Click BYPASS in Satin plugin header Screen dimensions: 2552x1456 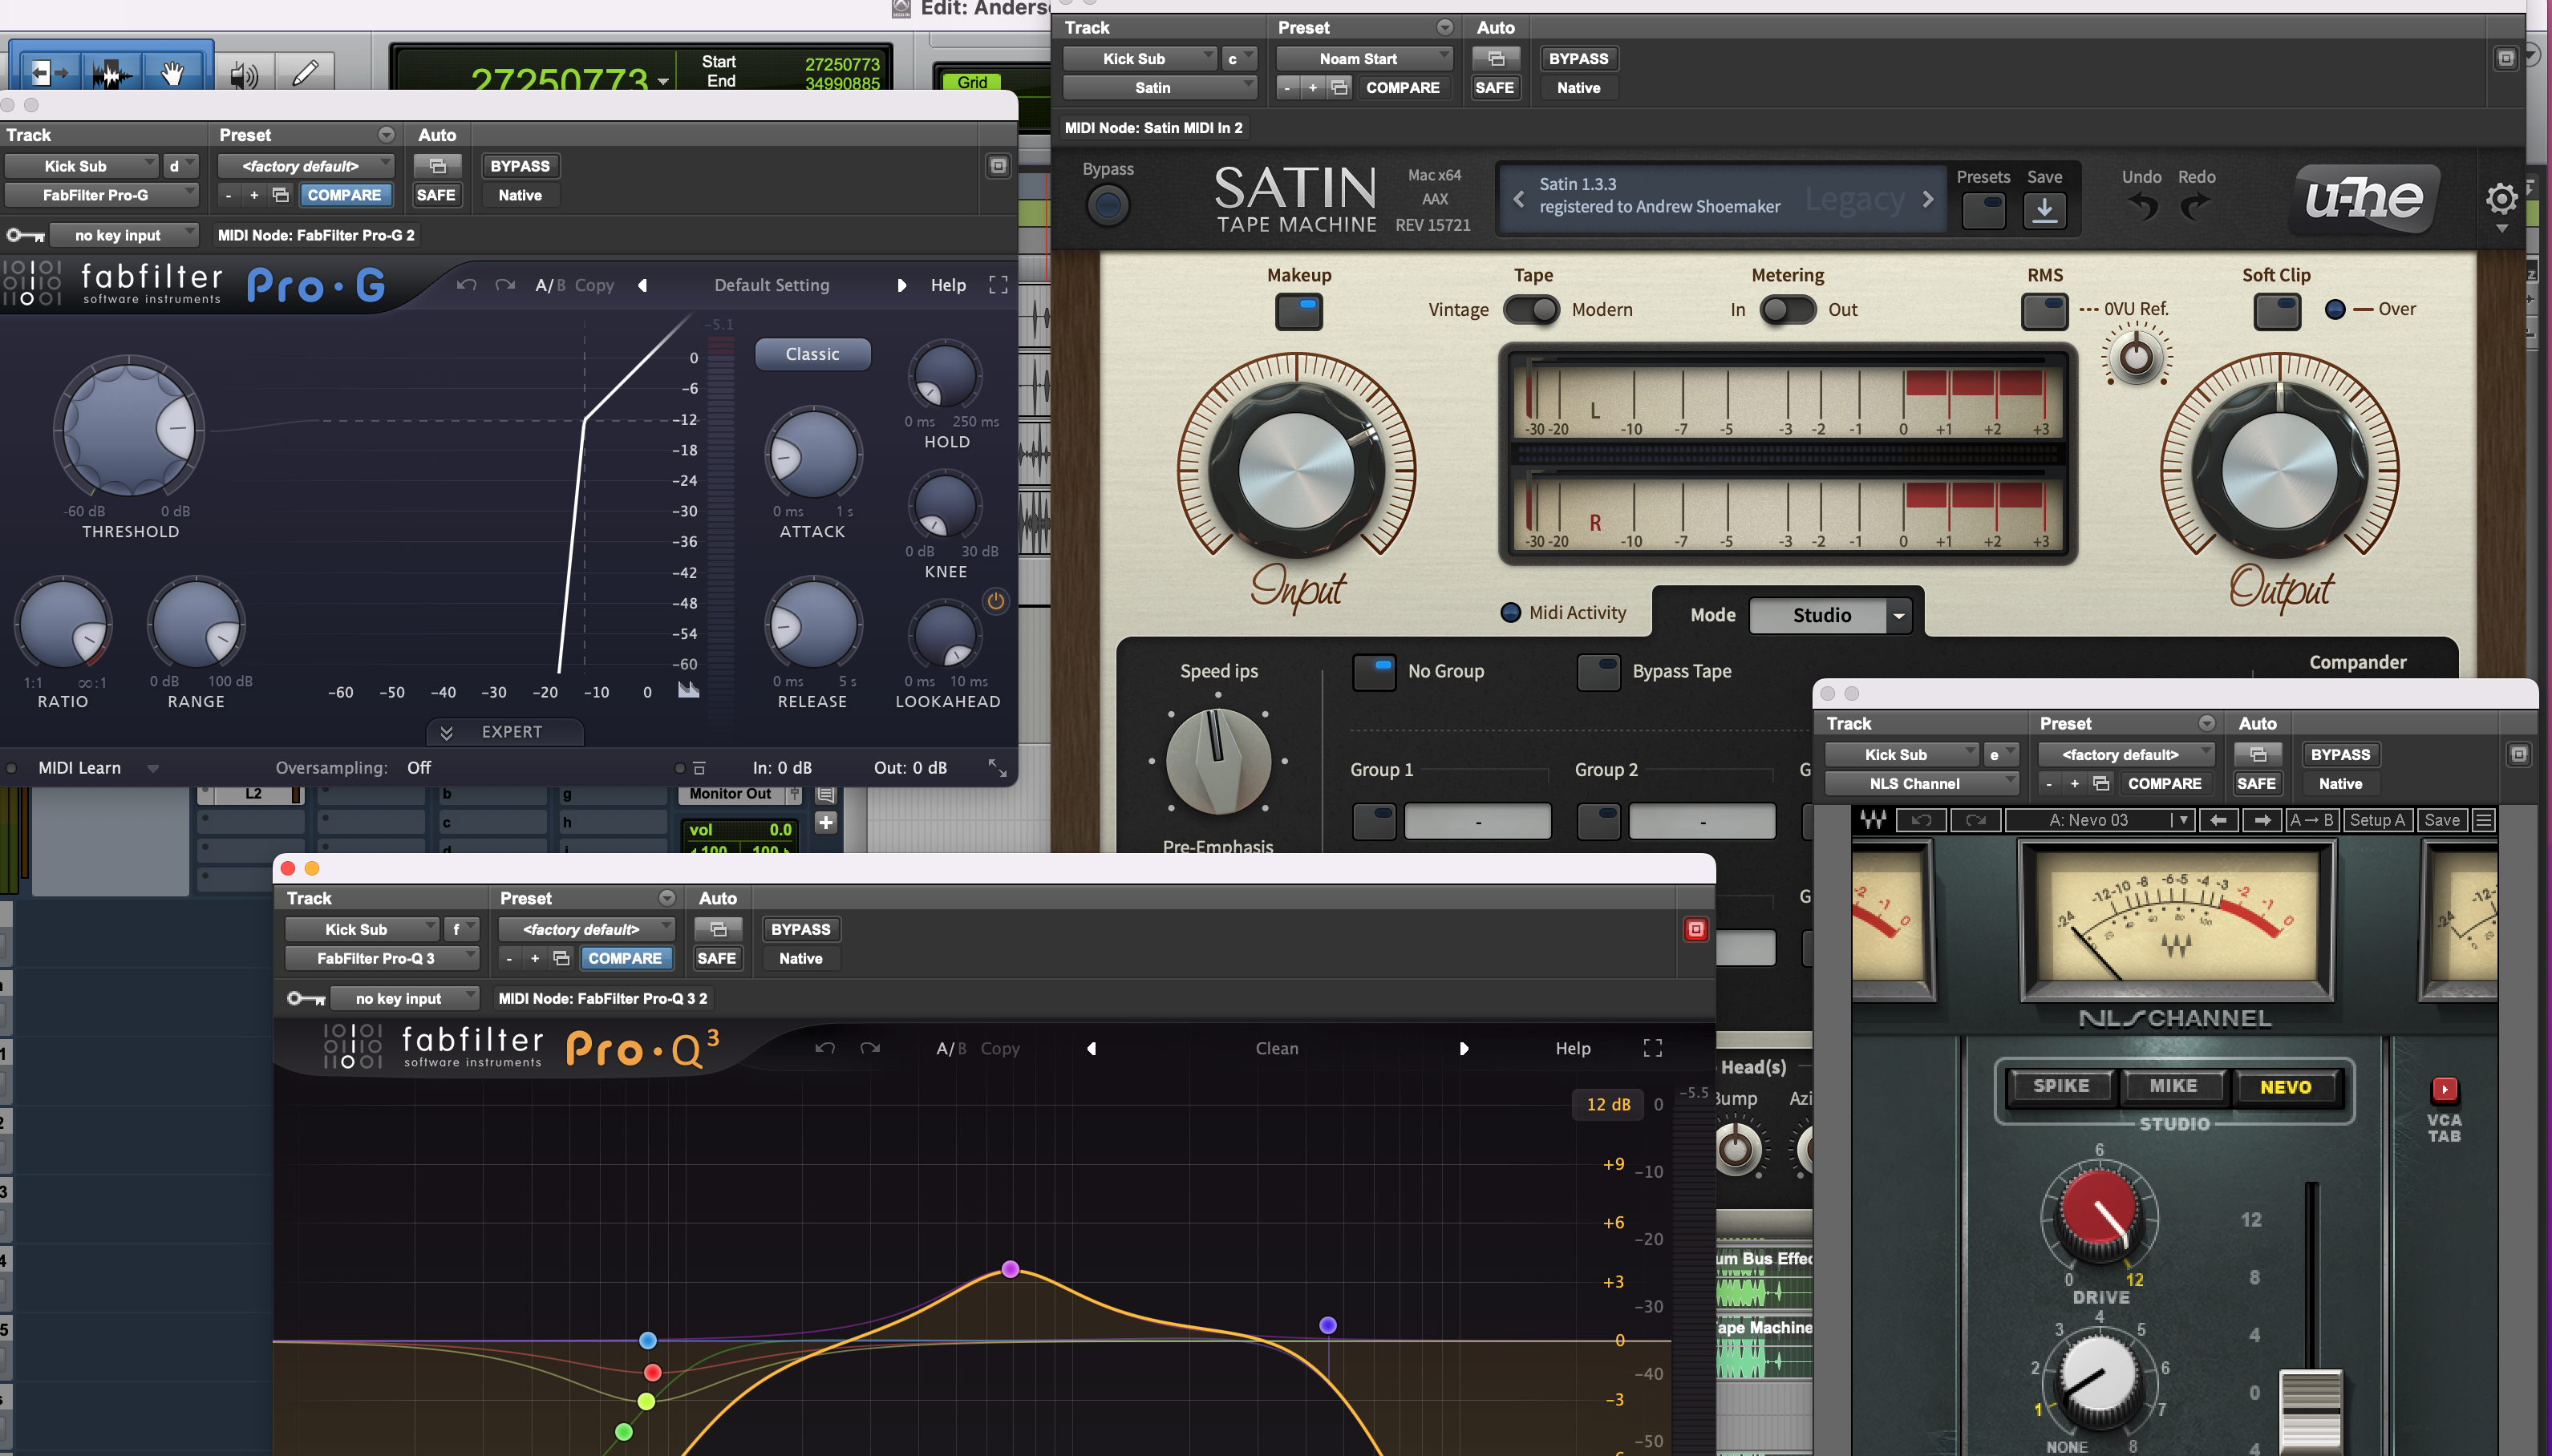pyautogui.click(x=1578, y=59)
